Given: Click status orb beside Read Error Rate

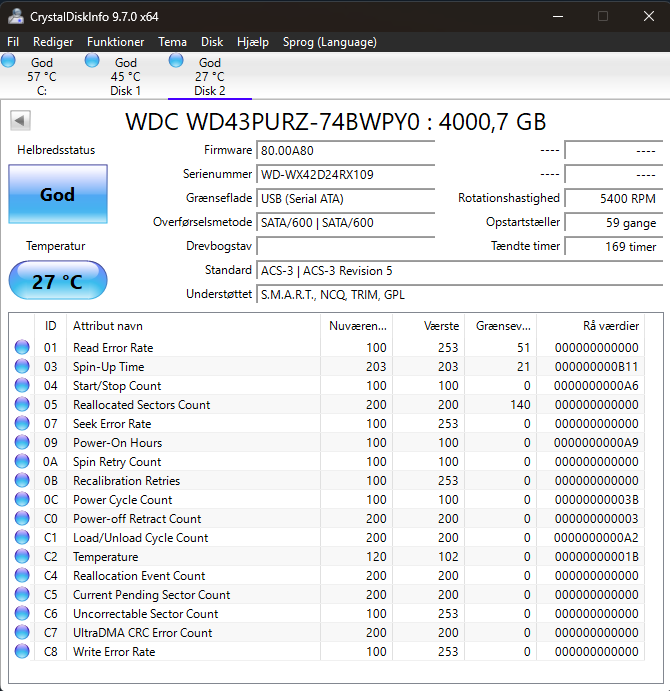Looking at the screenshot, I should (x=22, y=347).
